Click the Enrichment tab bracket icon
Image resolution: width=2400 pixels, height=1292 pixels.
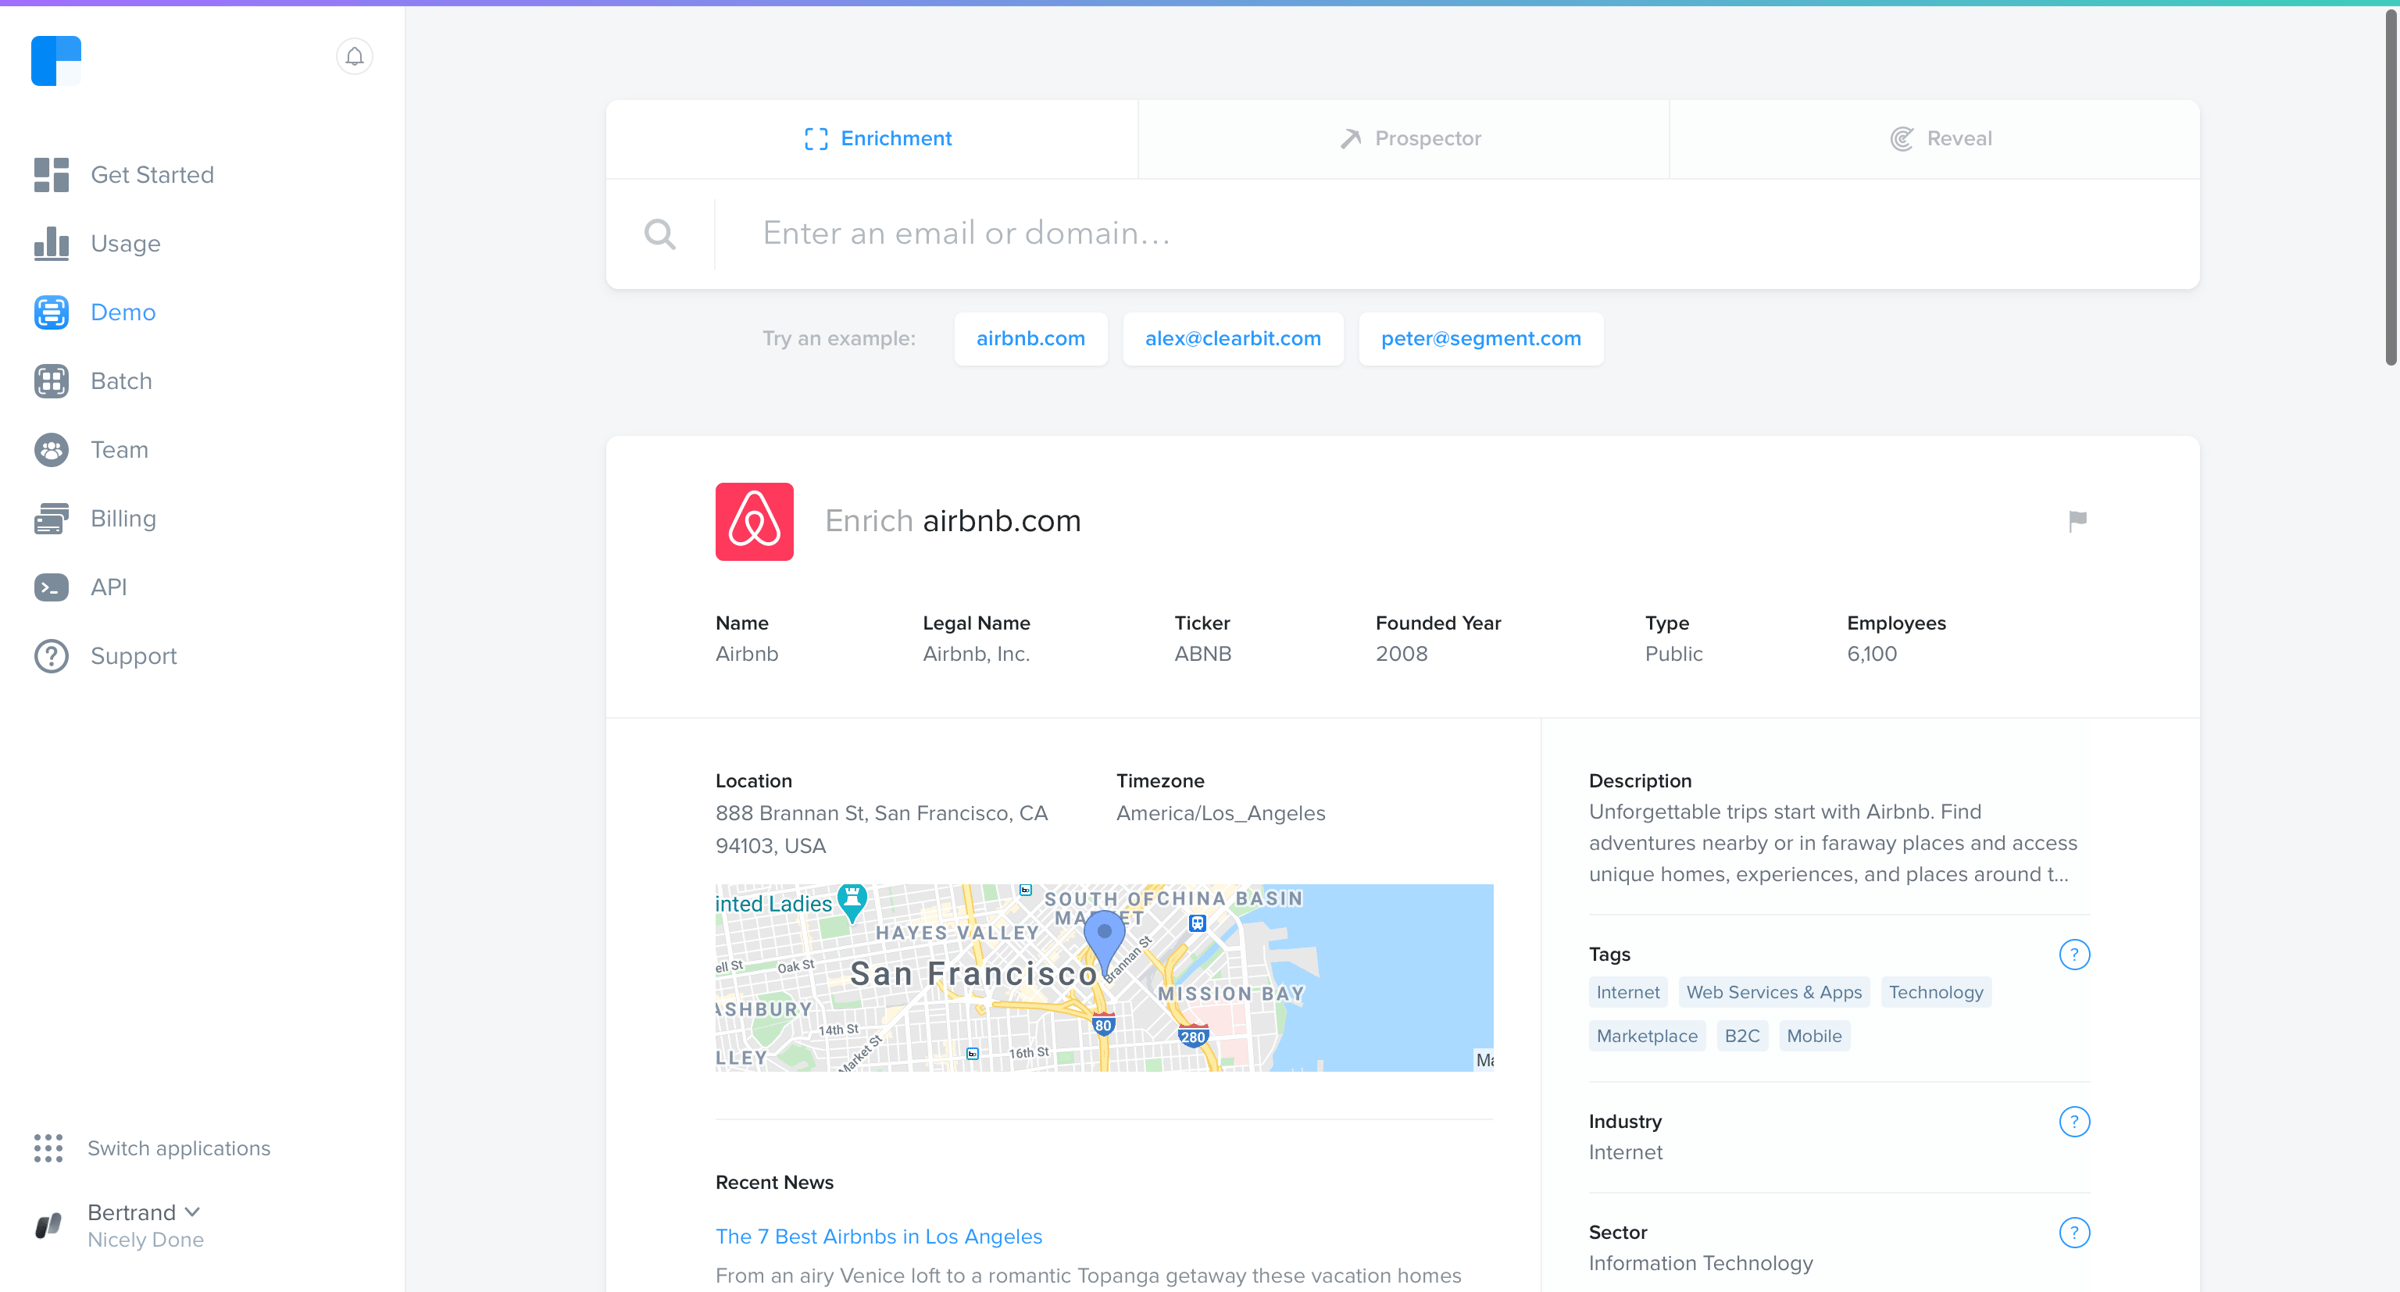[816, 139]
